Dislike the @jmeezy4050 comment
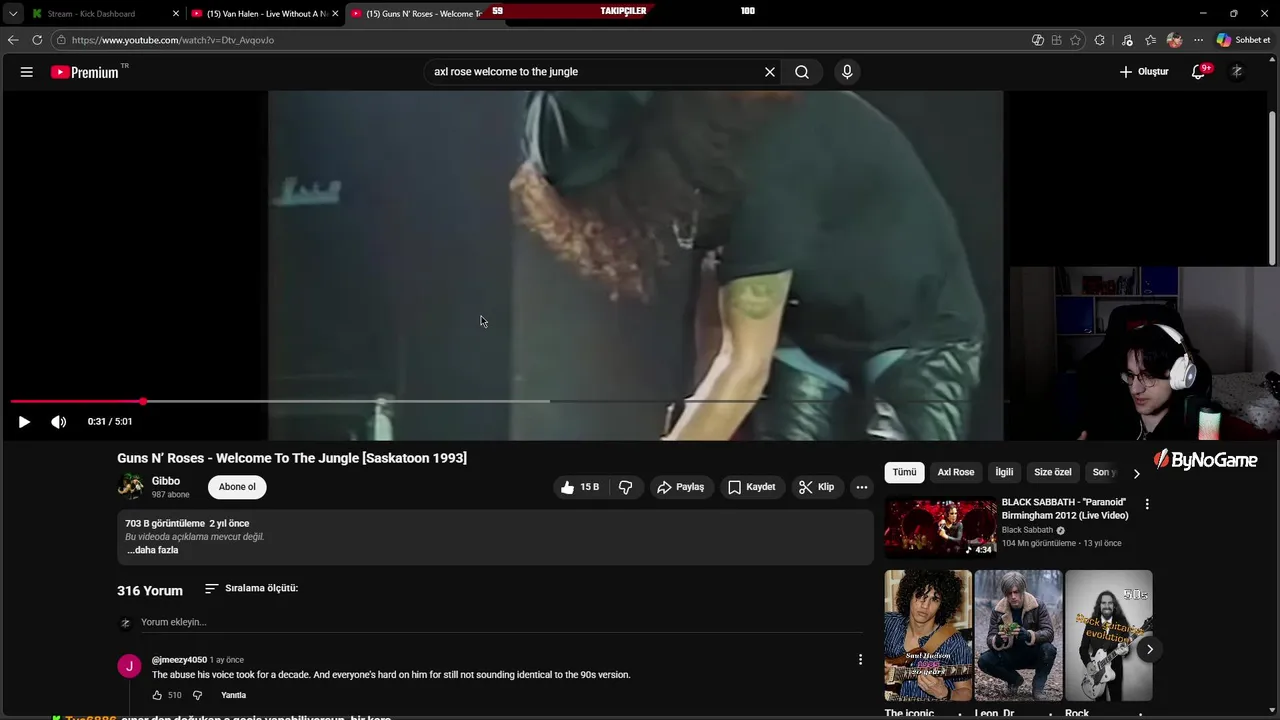Screen dimensions: 1280x720 pos(197,695)
